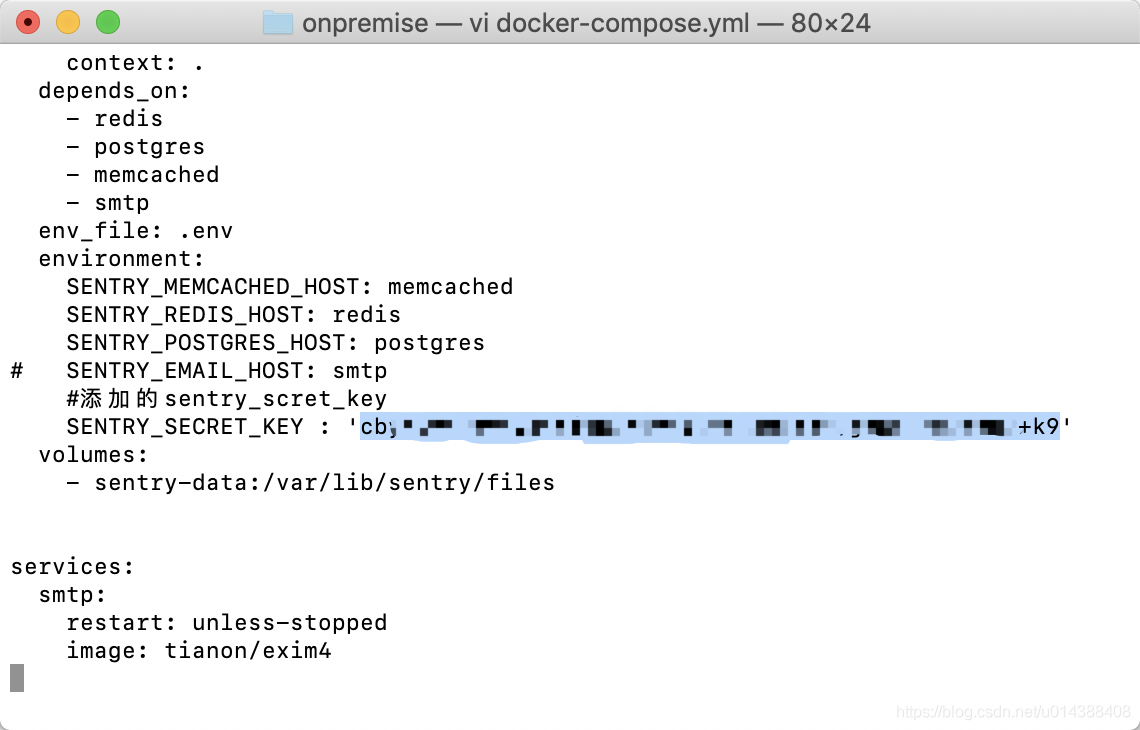Click 'restart: unless-stopped' line
Screen dimensions: 1140x730
(227, 623)
